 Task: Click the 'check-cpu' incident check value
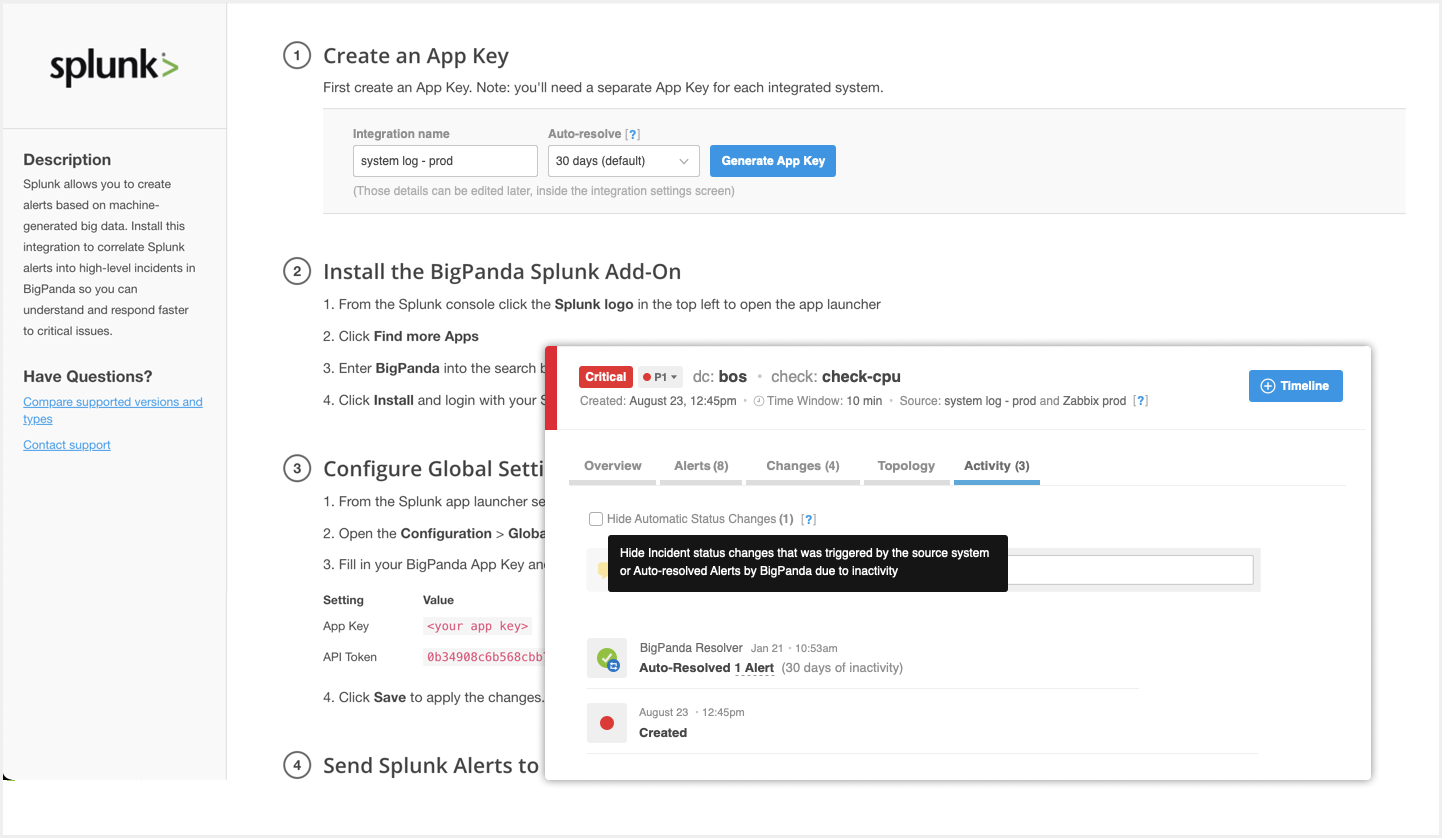861,377
